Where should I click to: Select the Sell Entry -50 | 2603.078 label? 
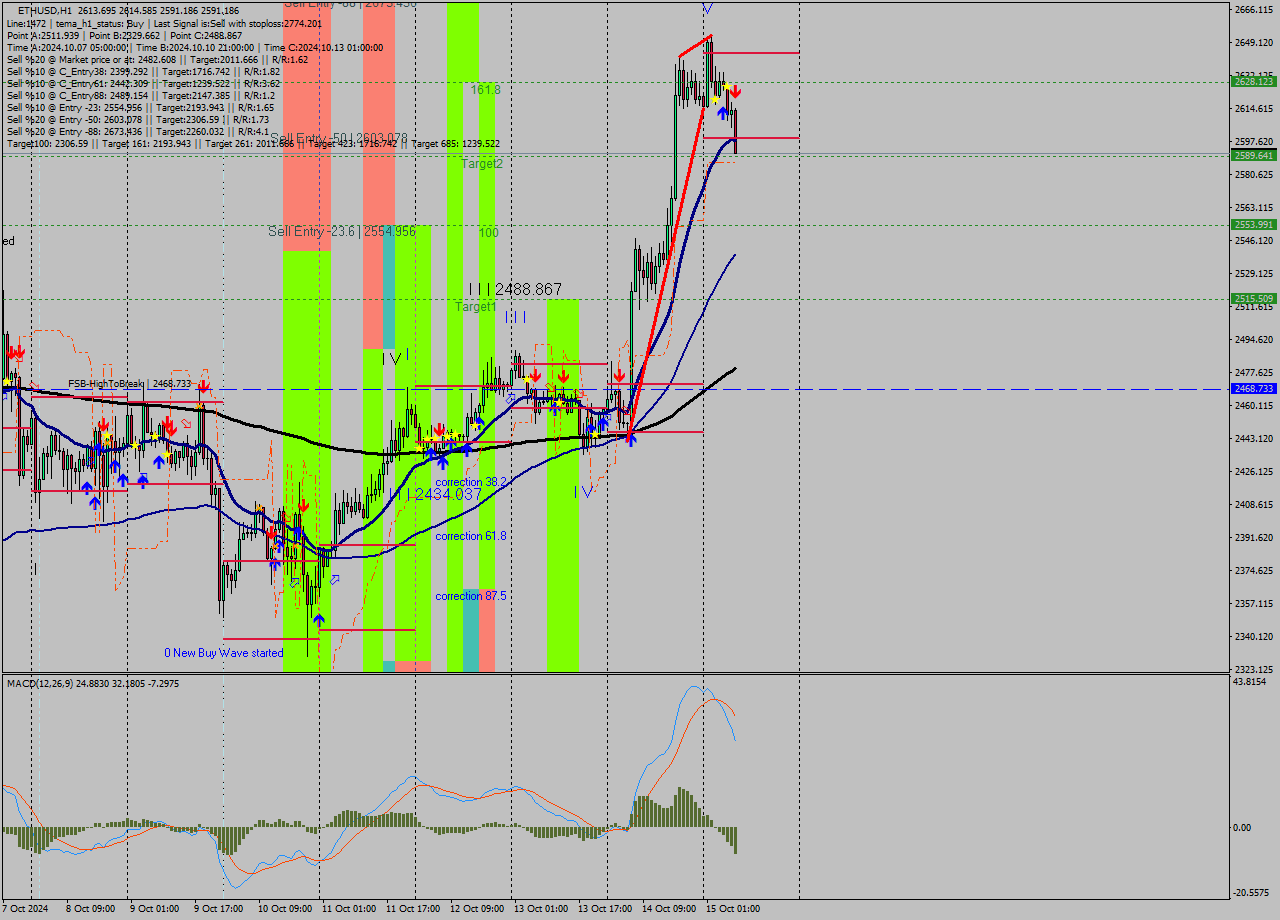339,138
